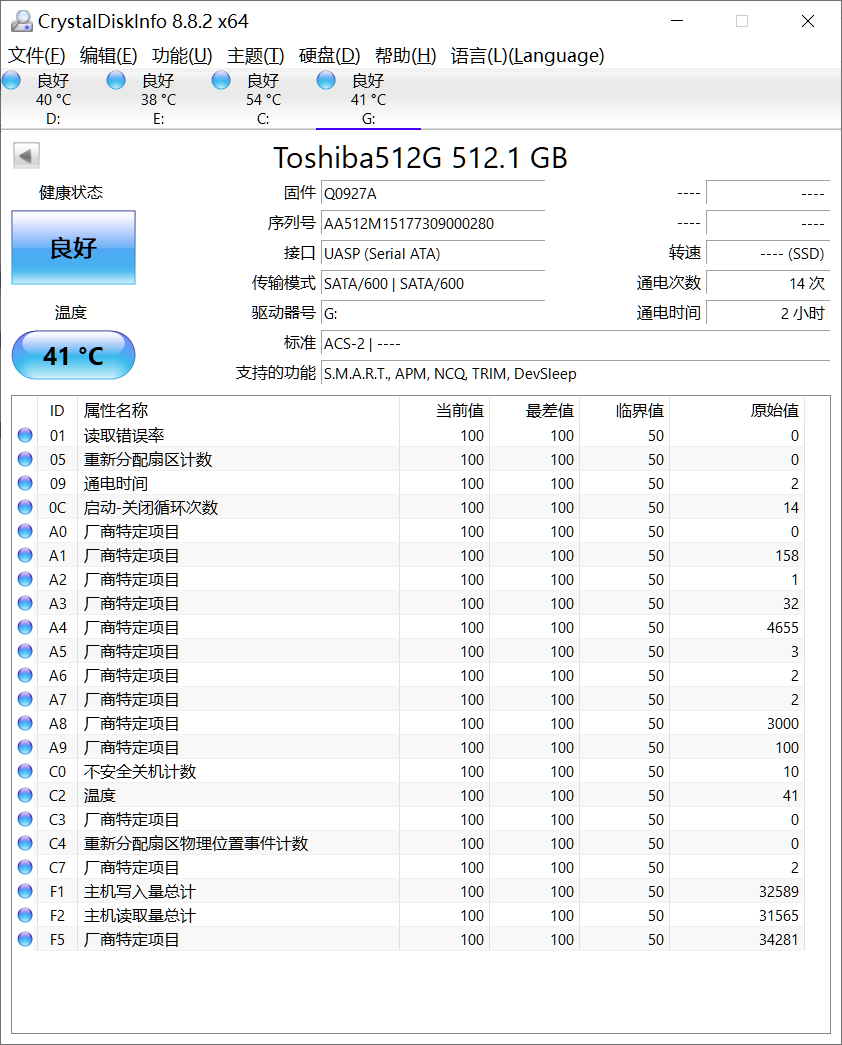Click the health circle above drive E:
Image resolution: width=842 pixels, height=1045 pixels.
tap(115, 80)
